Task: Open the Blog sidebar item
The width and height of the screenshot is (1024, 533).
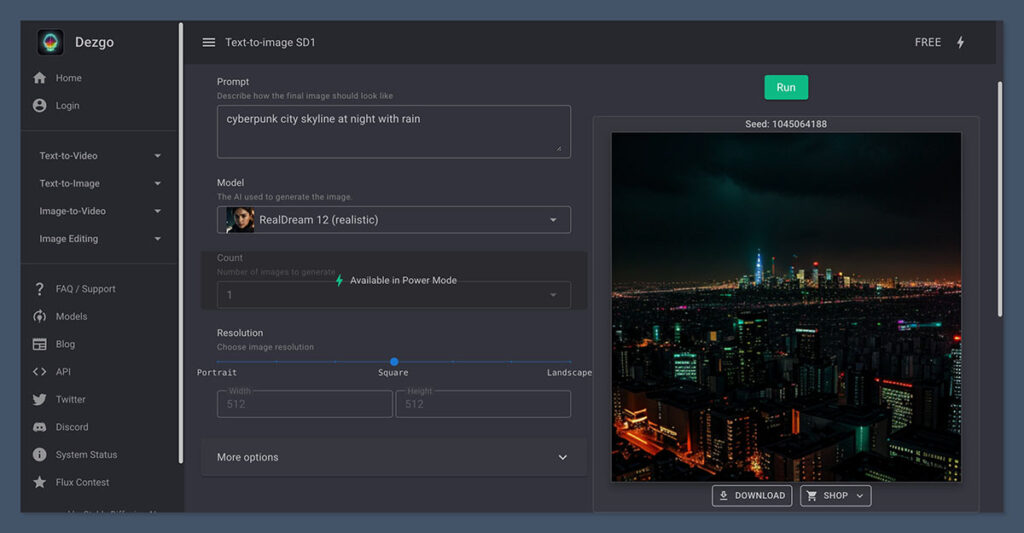Action: pos(65,344)
